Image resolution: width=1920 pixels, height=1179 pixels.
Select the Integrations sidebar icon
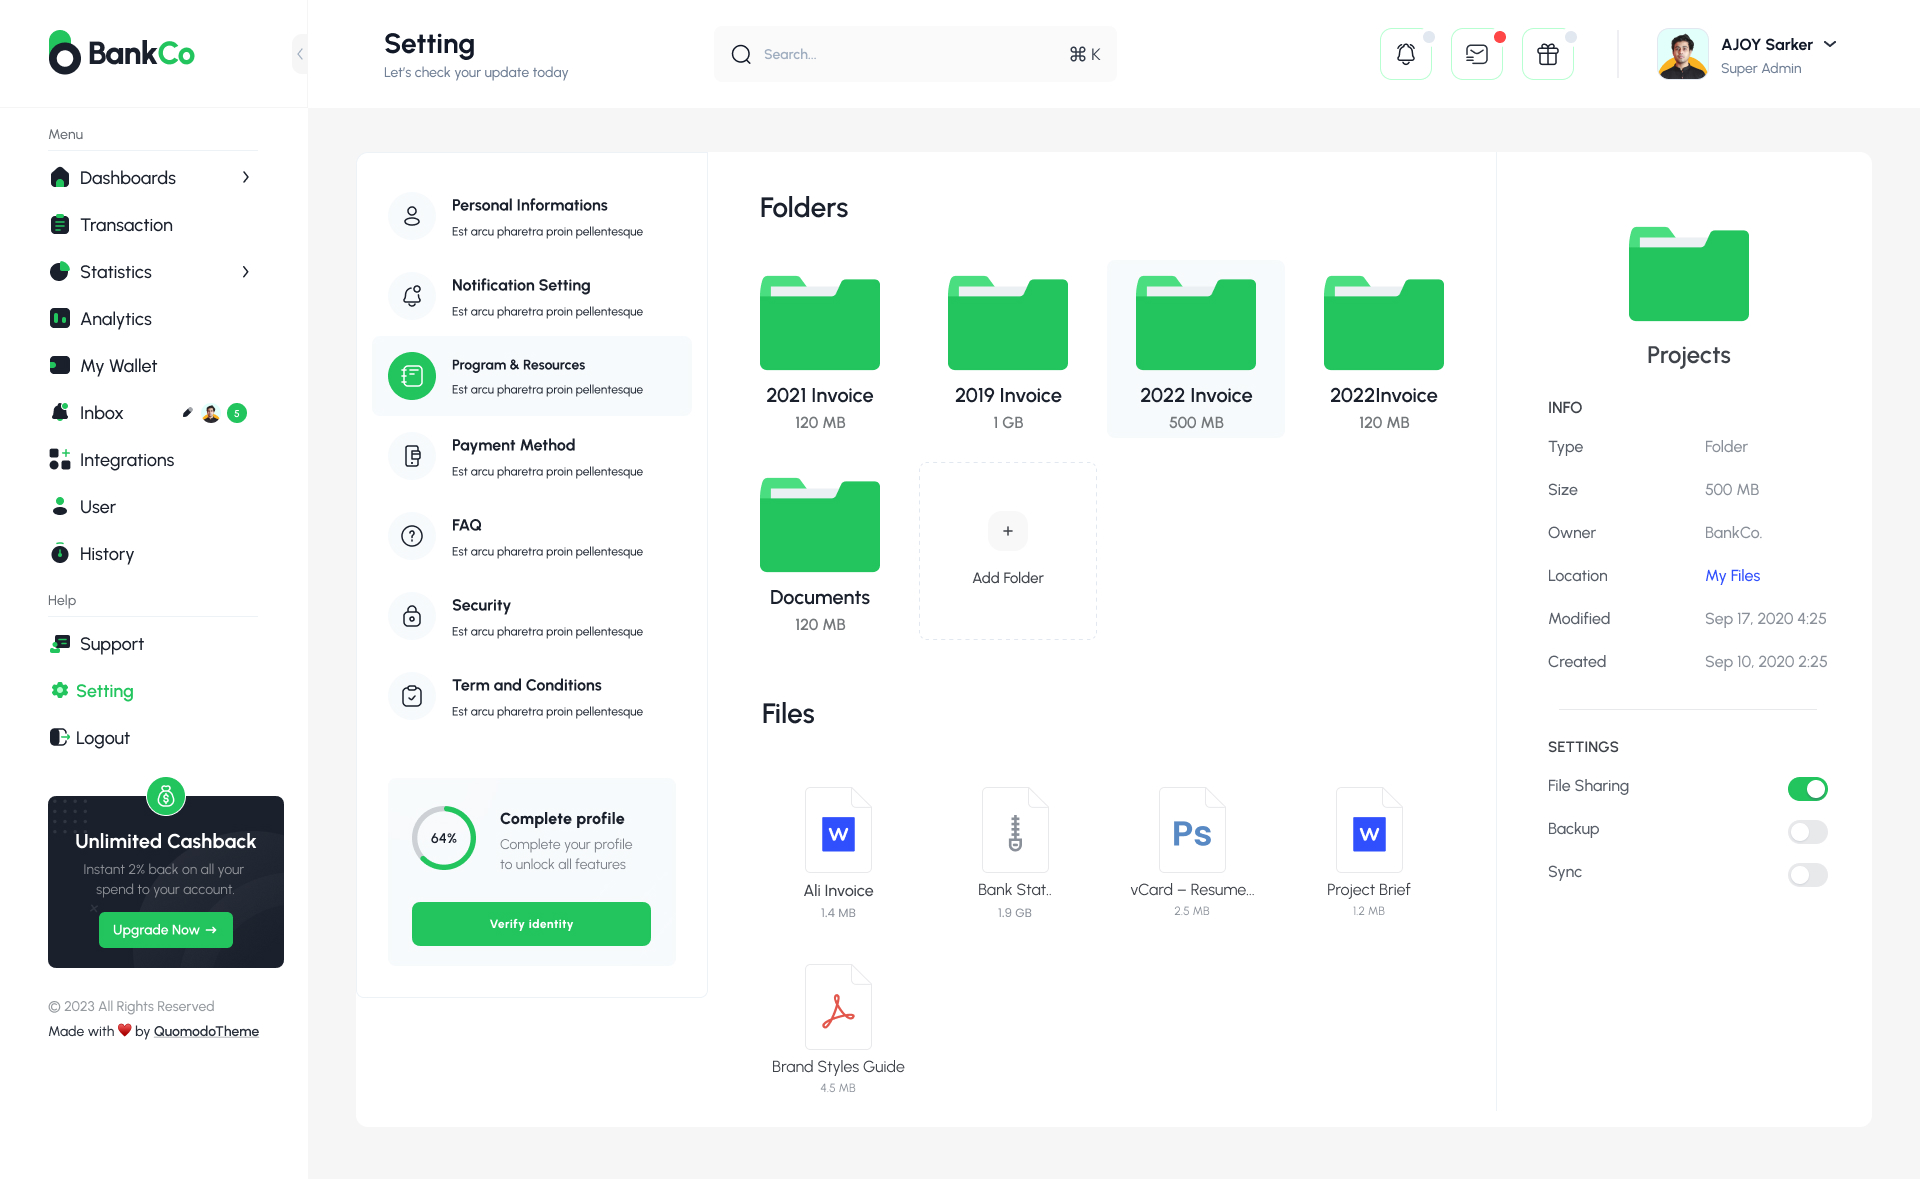tap(60, 459)
